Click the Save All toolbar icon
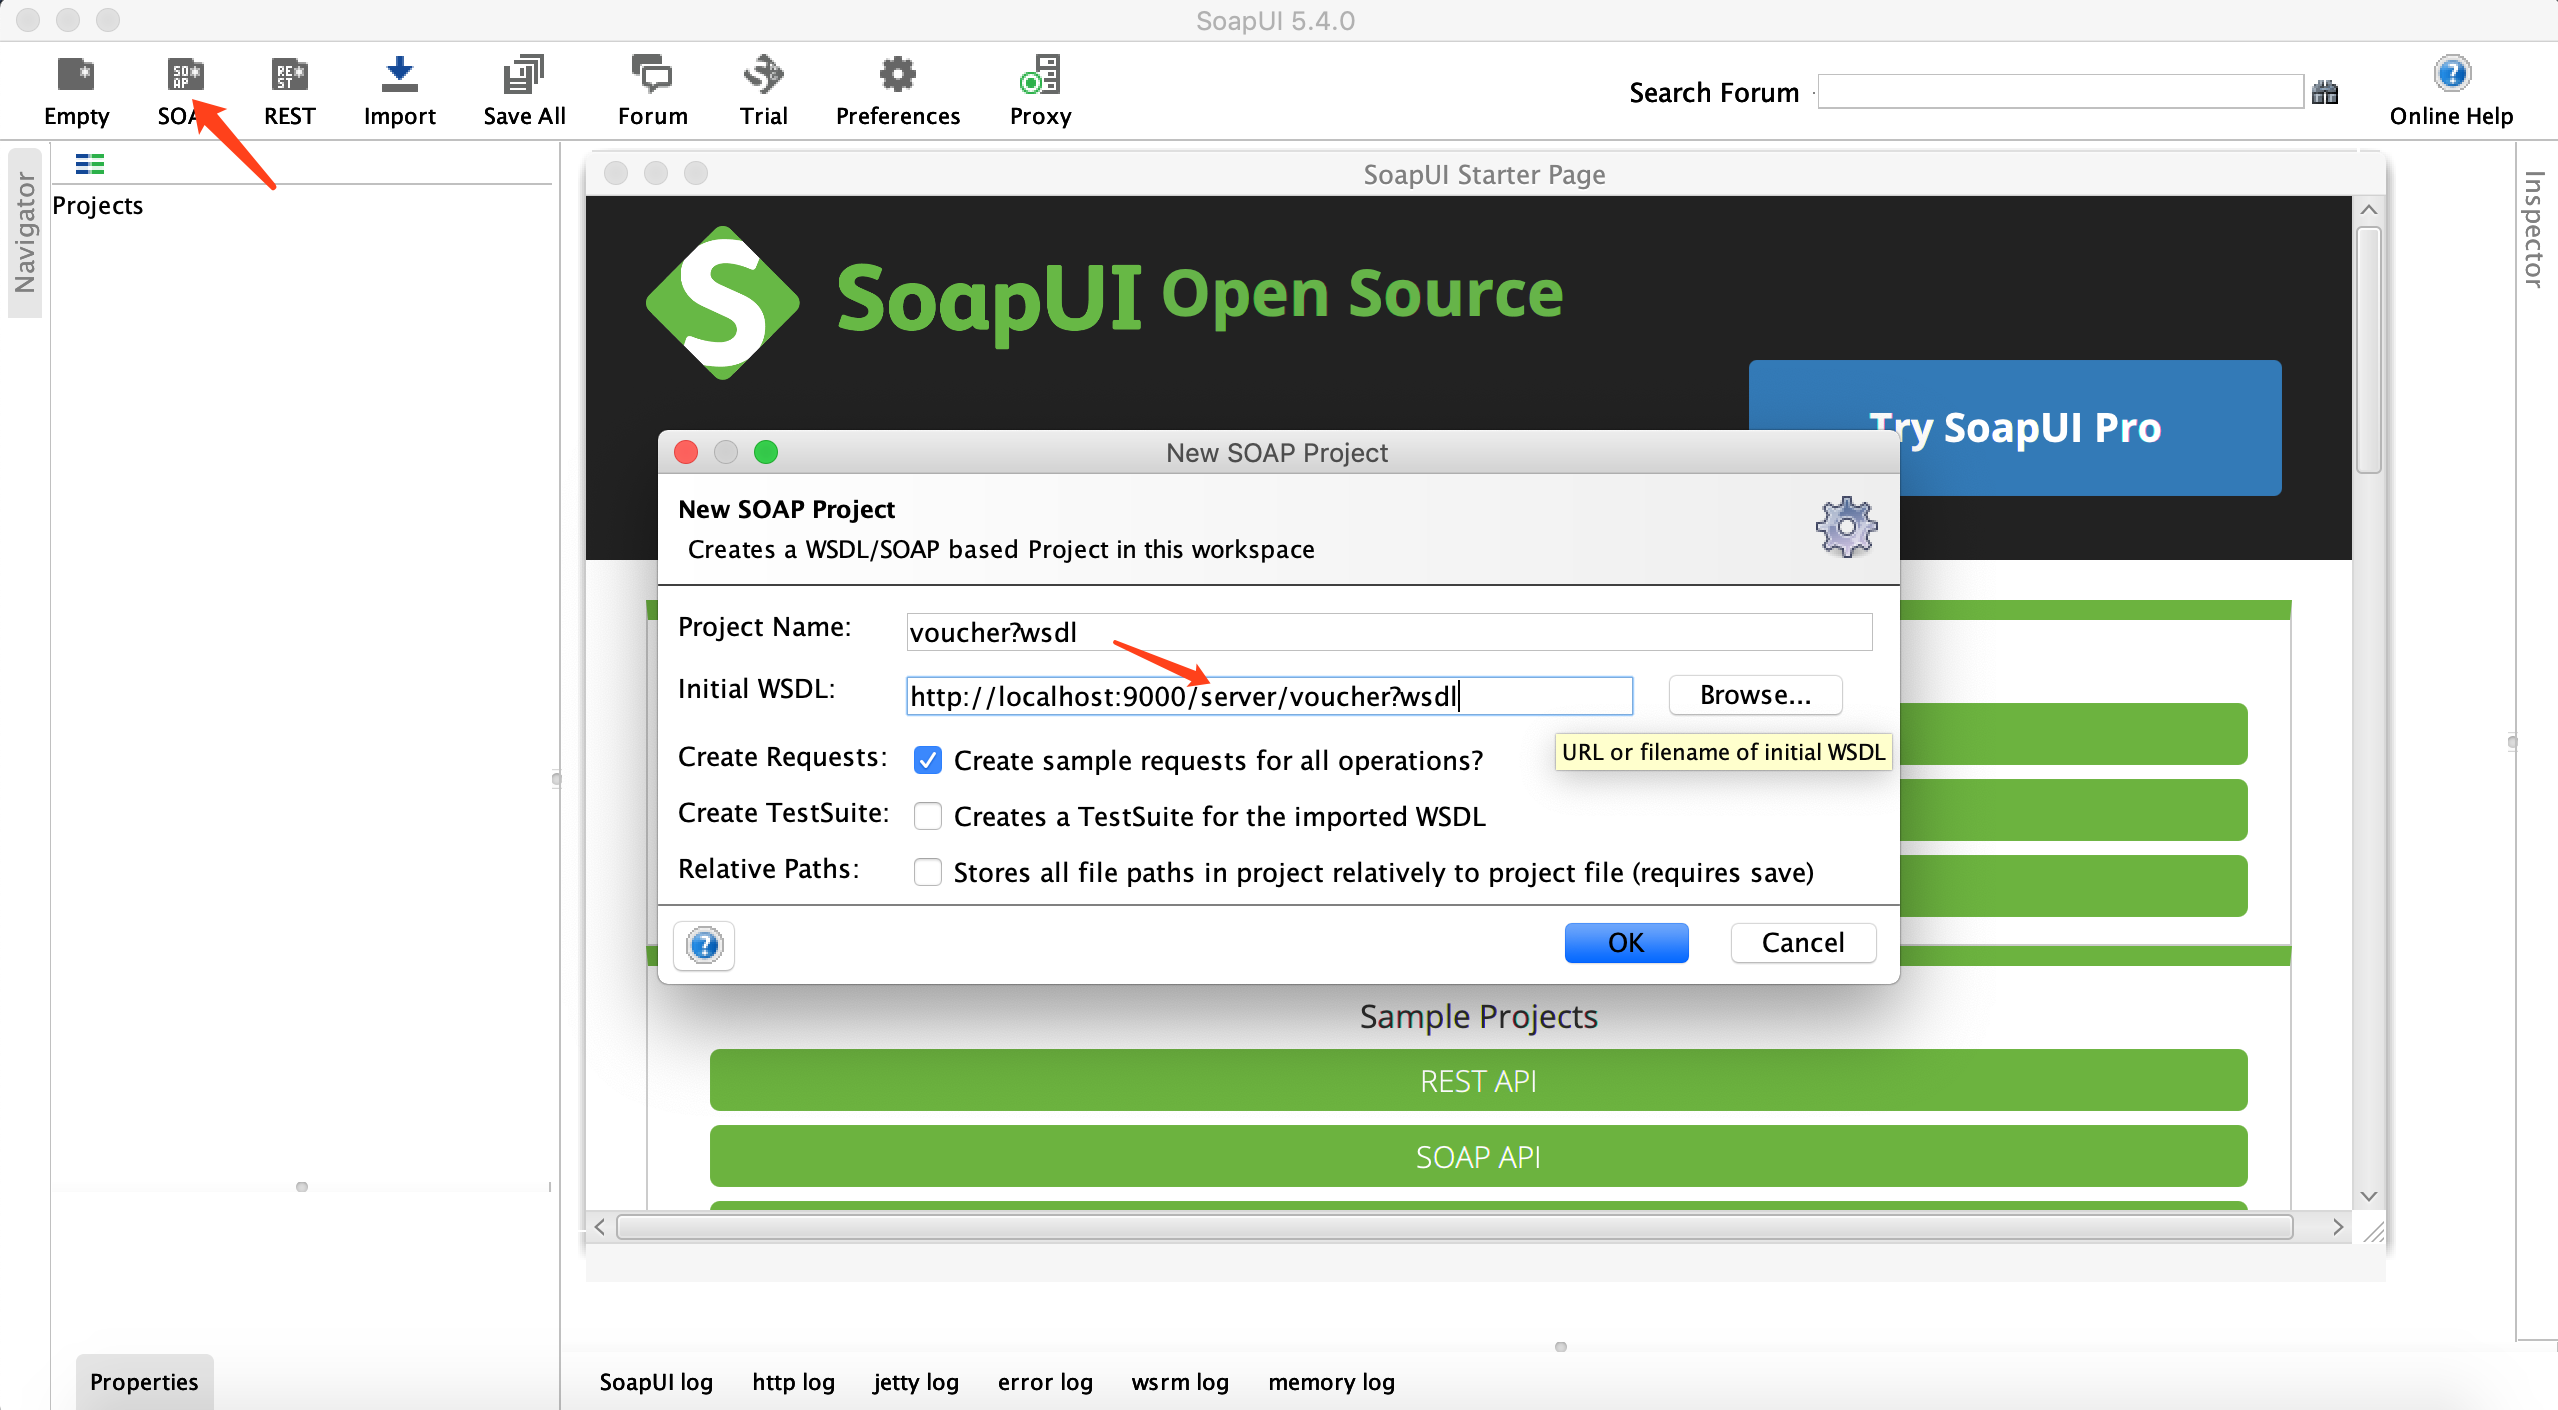2558x1410 pixels. tap(524, 76)
